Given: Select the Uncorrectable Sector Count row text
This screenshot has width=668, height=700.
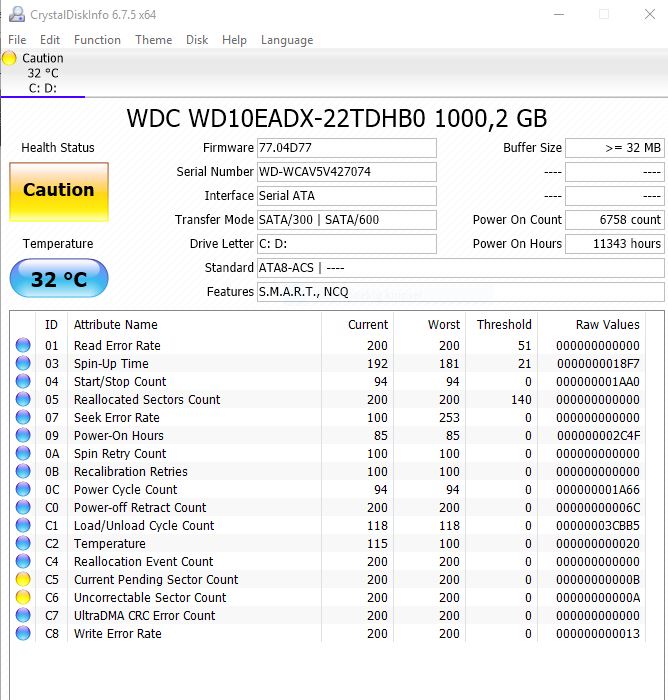Looking at the screenshot, I should click(x=150, y=597).
